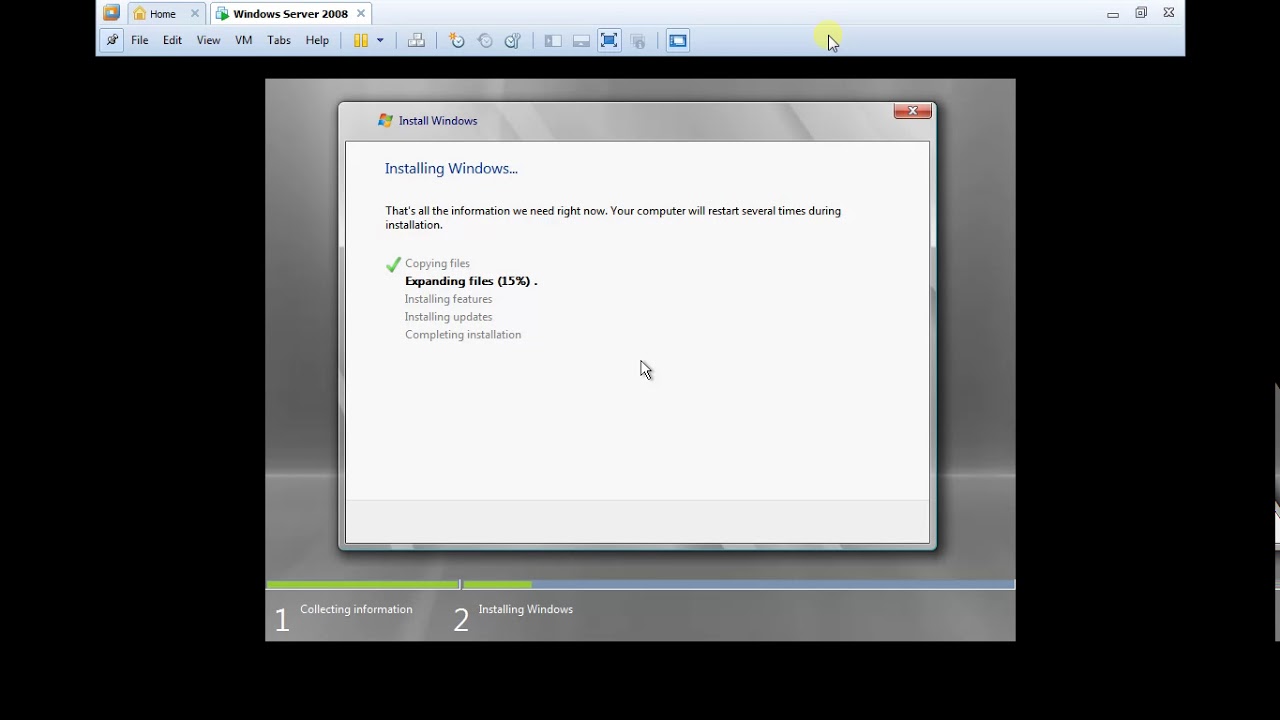Click the Unity mode icon
The width and height of the screenshot is (1280, 720).
click(x=638, y=41)
